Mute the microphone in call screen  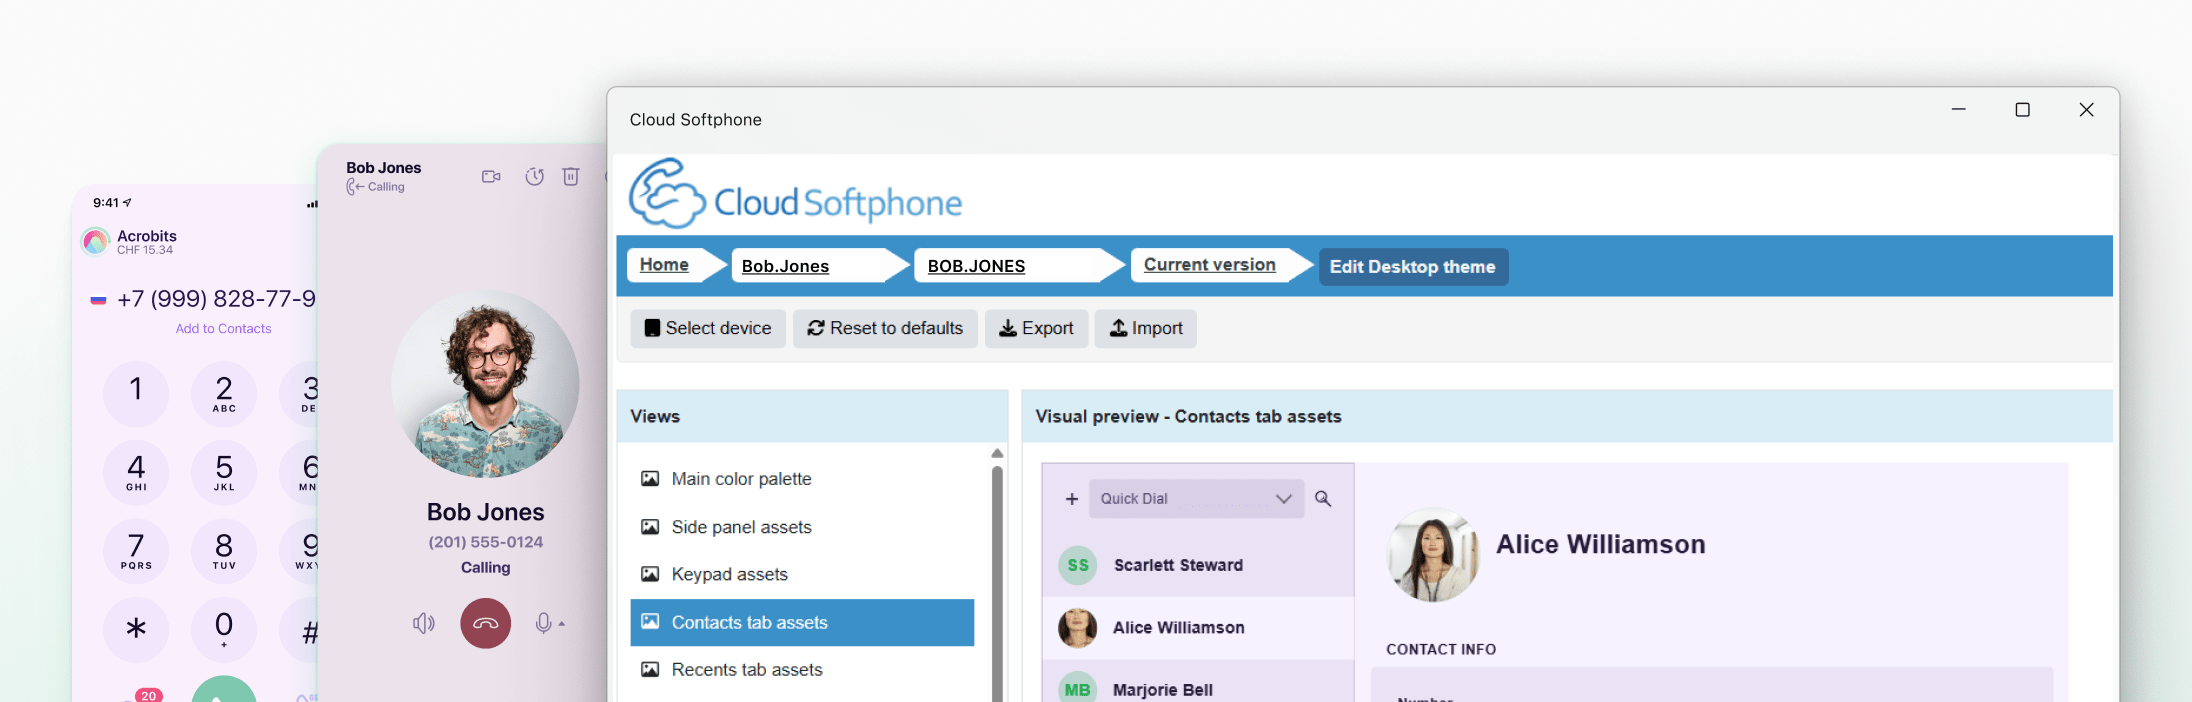pyautogui.click(x=542, y=624)
